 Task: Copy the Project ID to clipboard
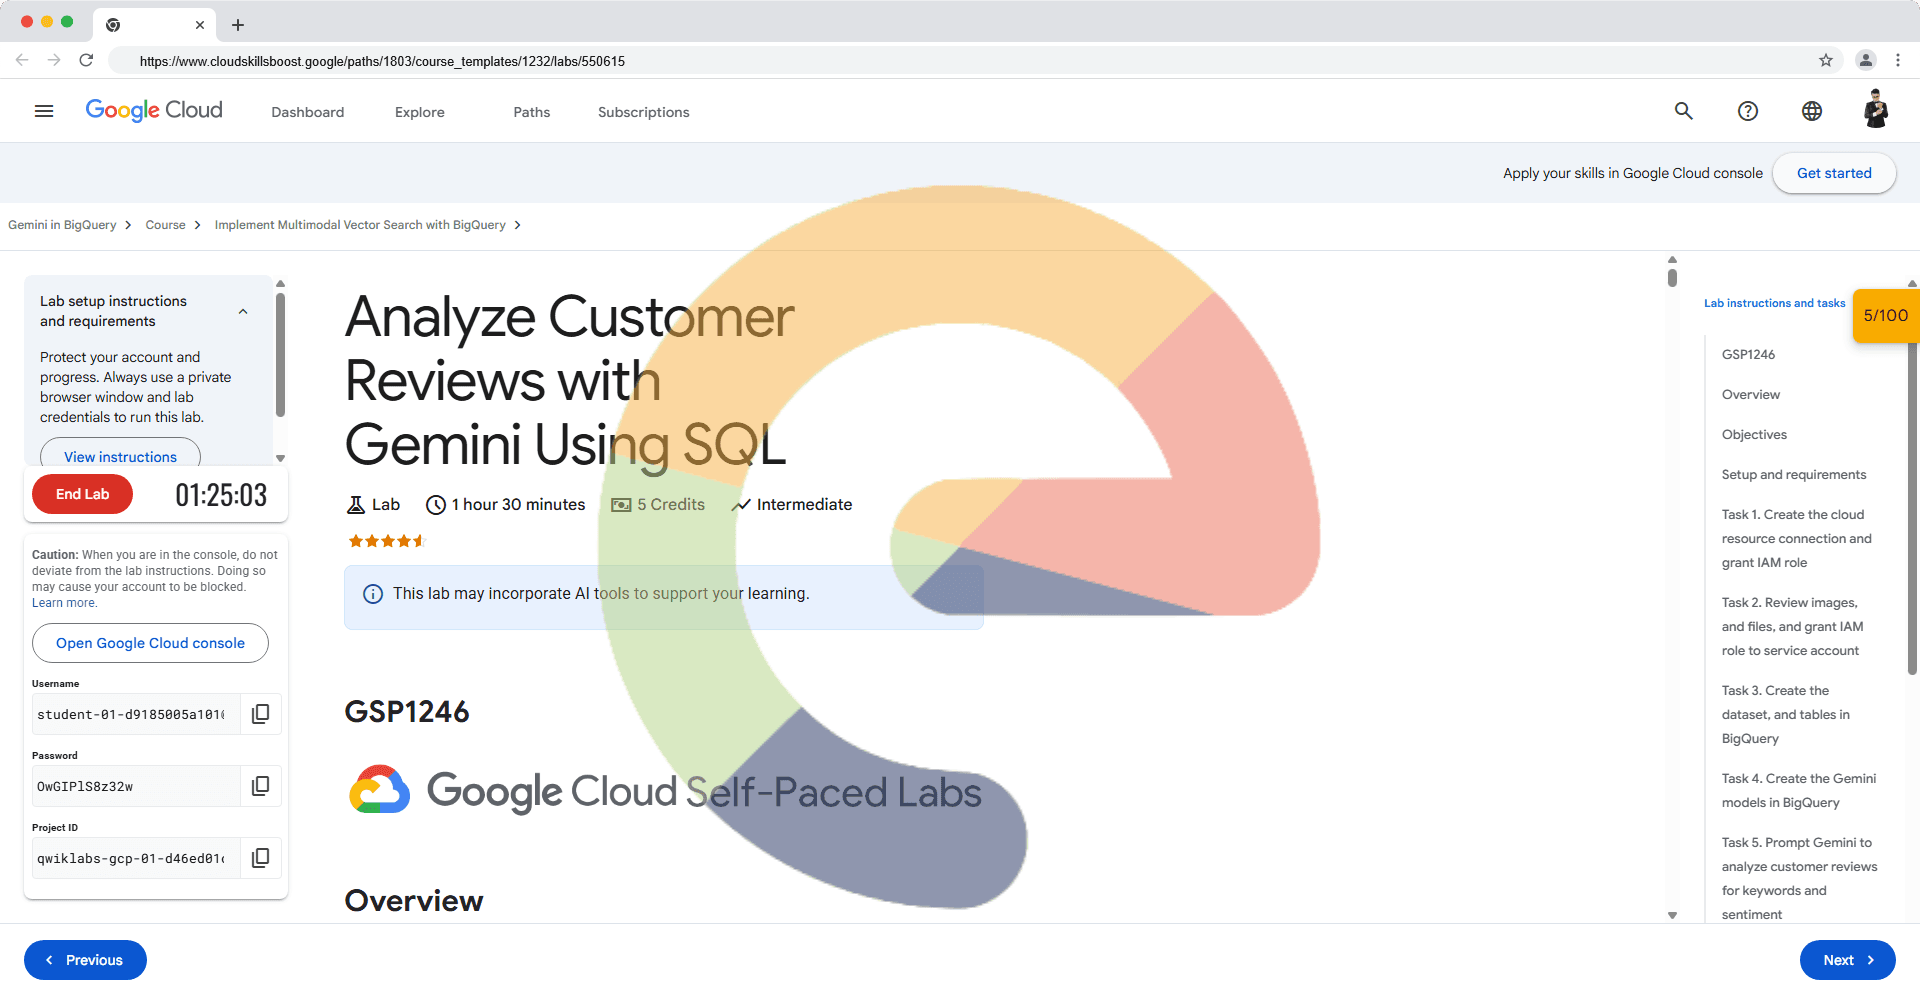260,858
